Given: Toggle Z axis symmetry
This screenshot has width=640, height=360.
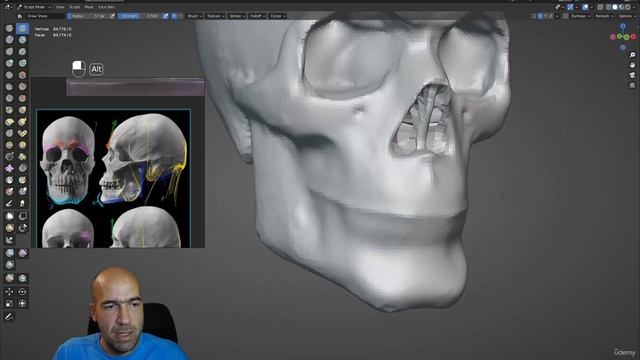Looking at the screenshot, I should tap(551, 16).
